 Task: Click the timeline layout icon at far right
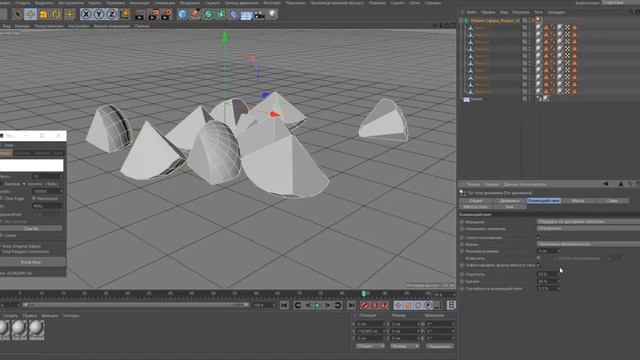(451, 305)
